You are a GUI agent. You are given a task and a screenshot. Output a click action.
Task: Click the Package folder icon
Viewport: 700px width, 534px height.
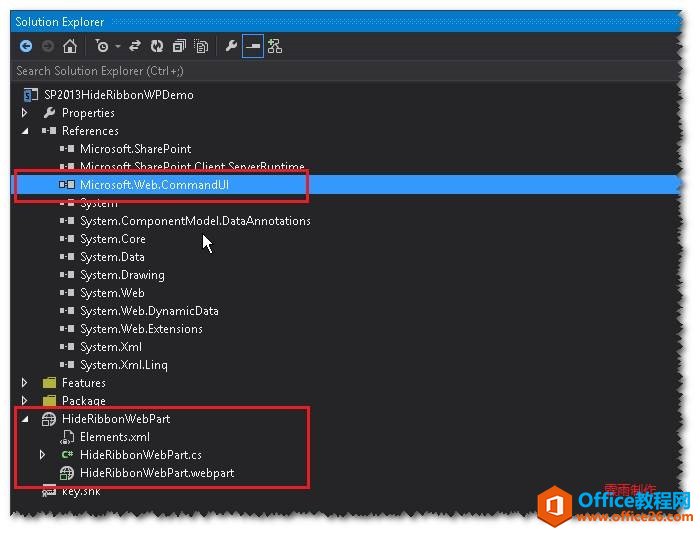49,400
